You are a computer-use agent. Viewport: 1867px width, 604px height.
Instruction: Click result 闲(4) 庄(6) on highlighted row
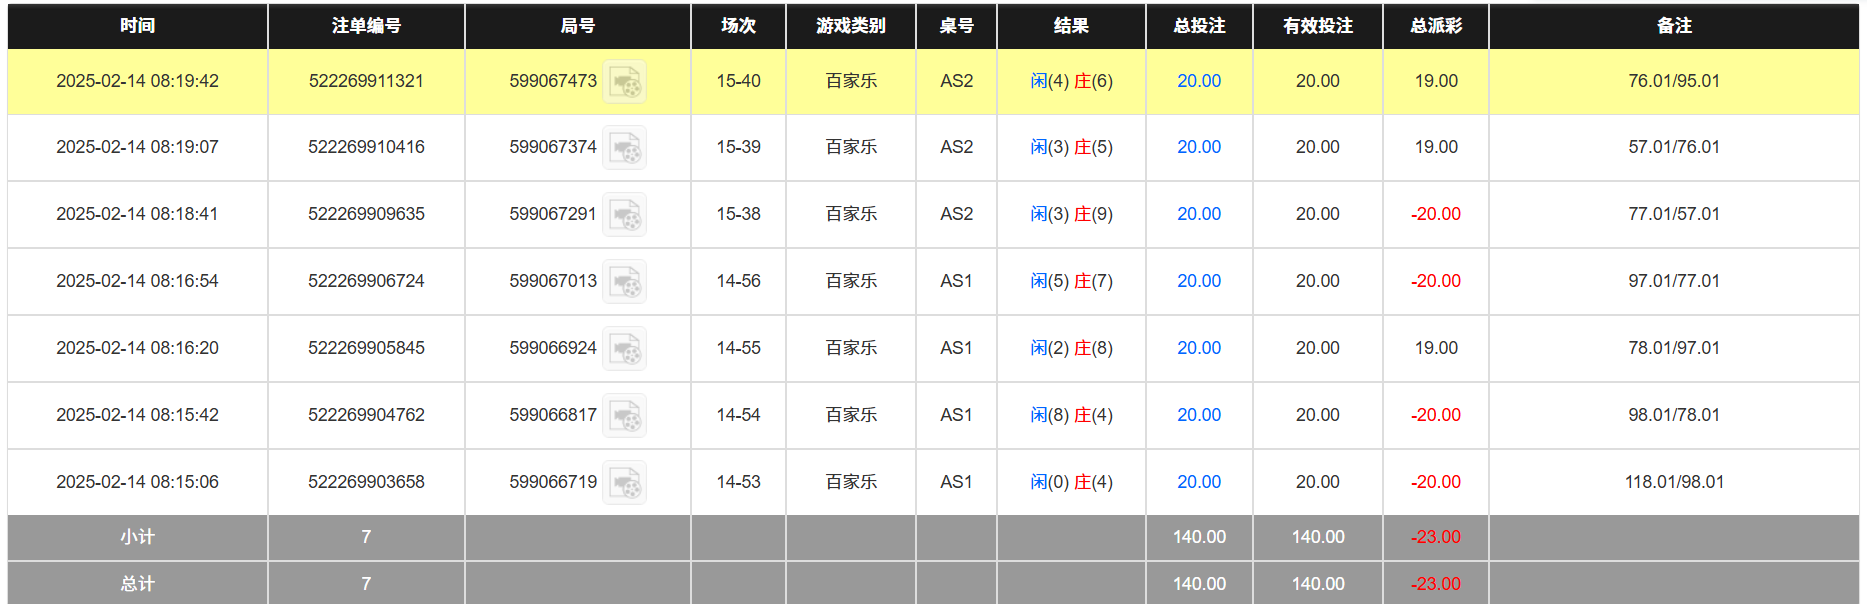point(1070,81)
